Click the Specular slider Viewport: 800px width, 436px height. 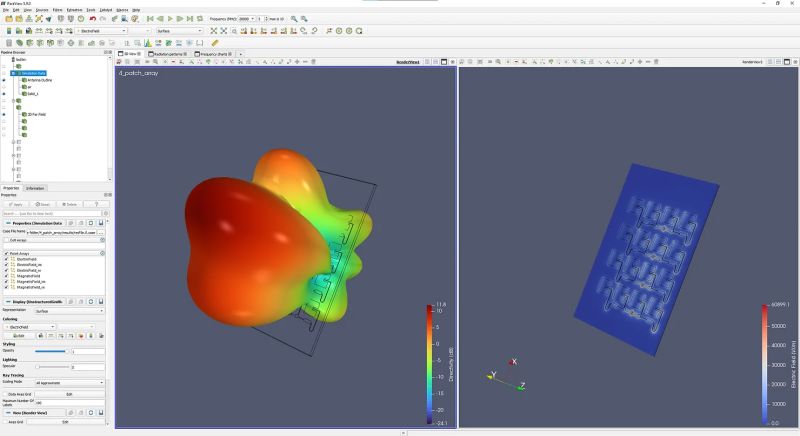[51, 367]
